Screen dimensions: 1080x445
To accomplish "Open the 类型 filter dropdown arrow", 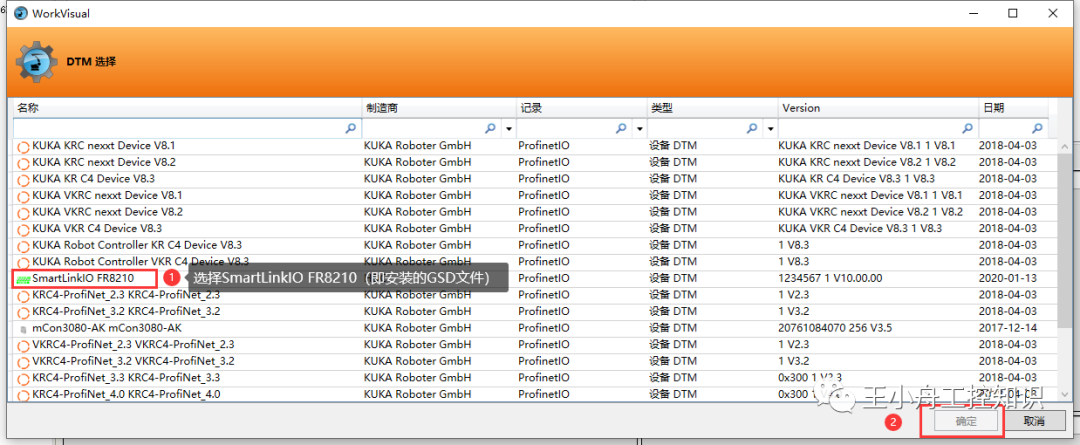I will tap(771, 129).
